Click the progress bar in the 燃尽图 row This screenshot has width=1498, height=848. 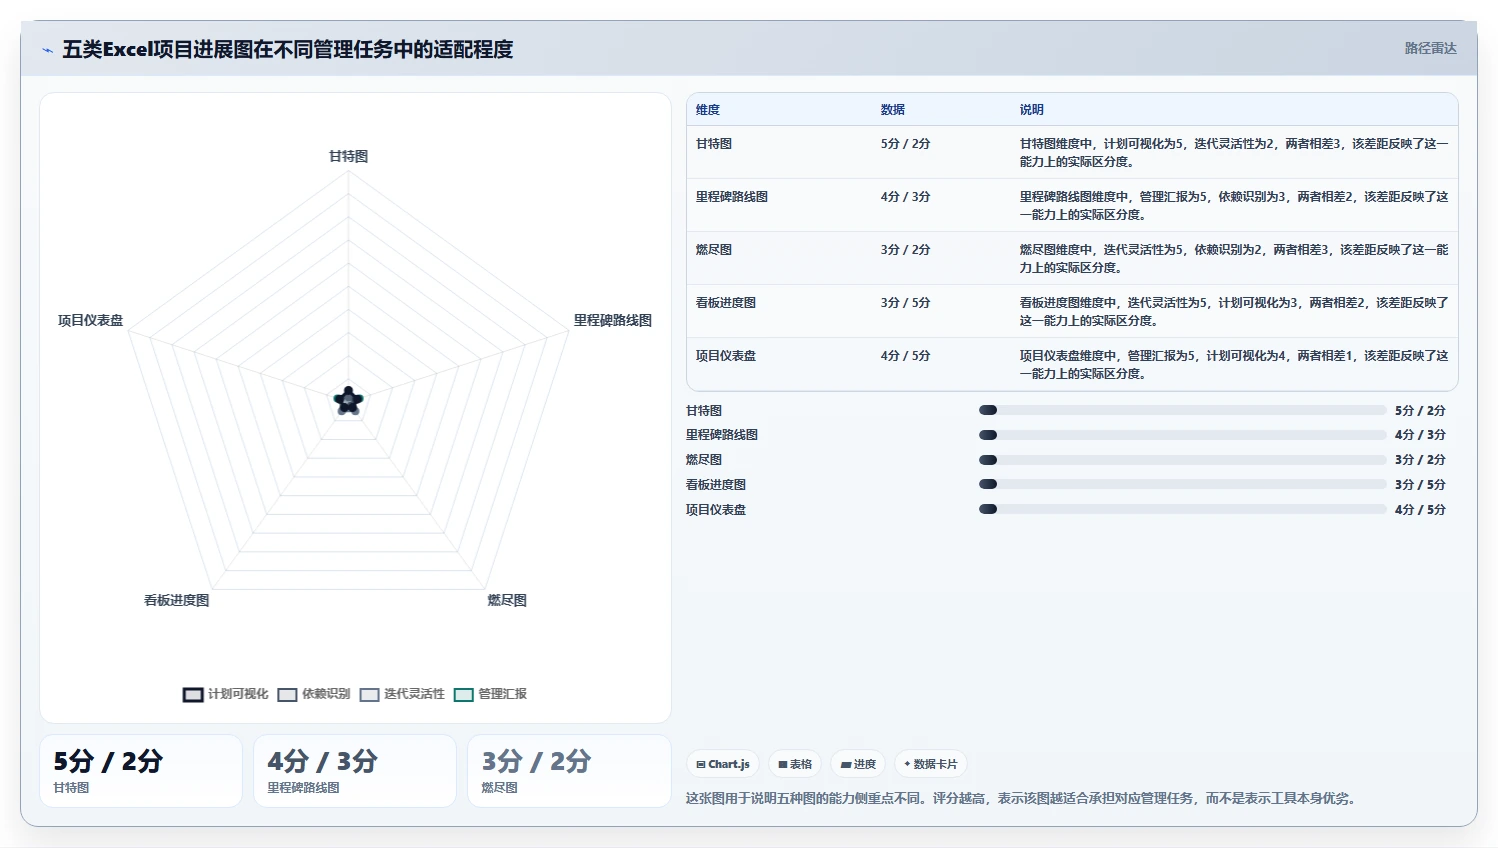click(x=1183, y=460)
